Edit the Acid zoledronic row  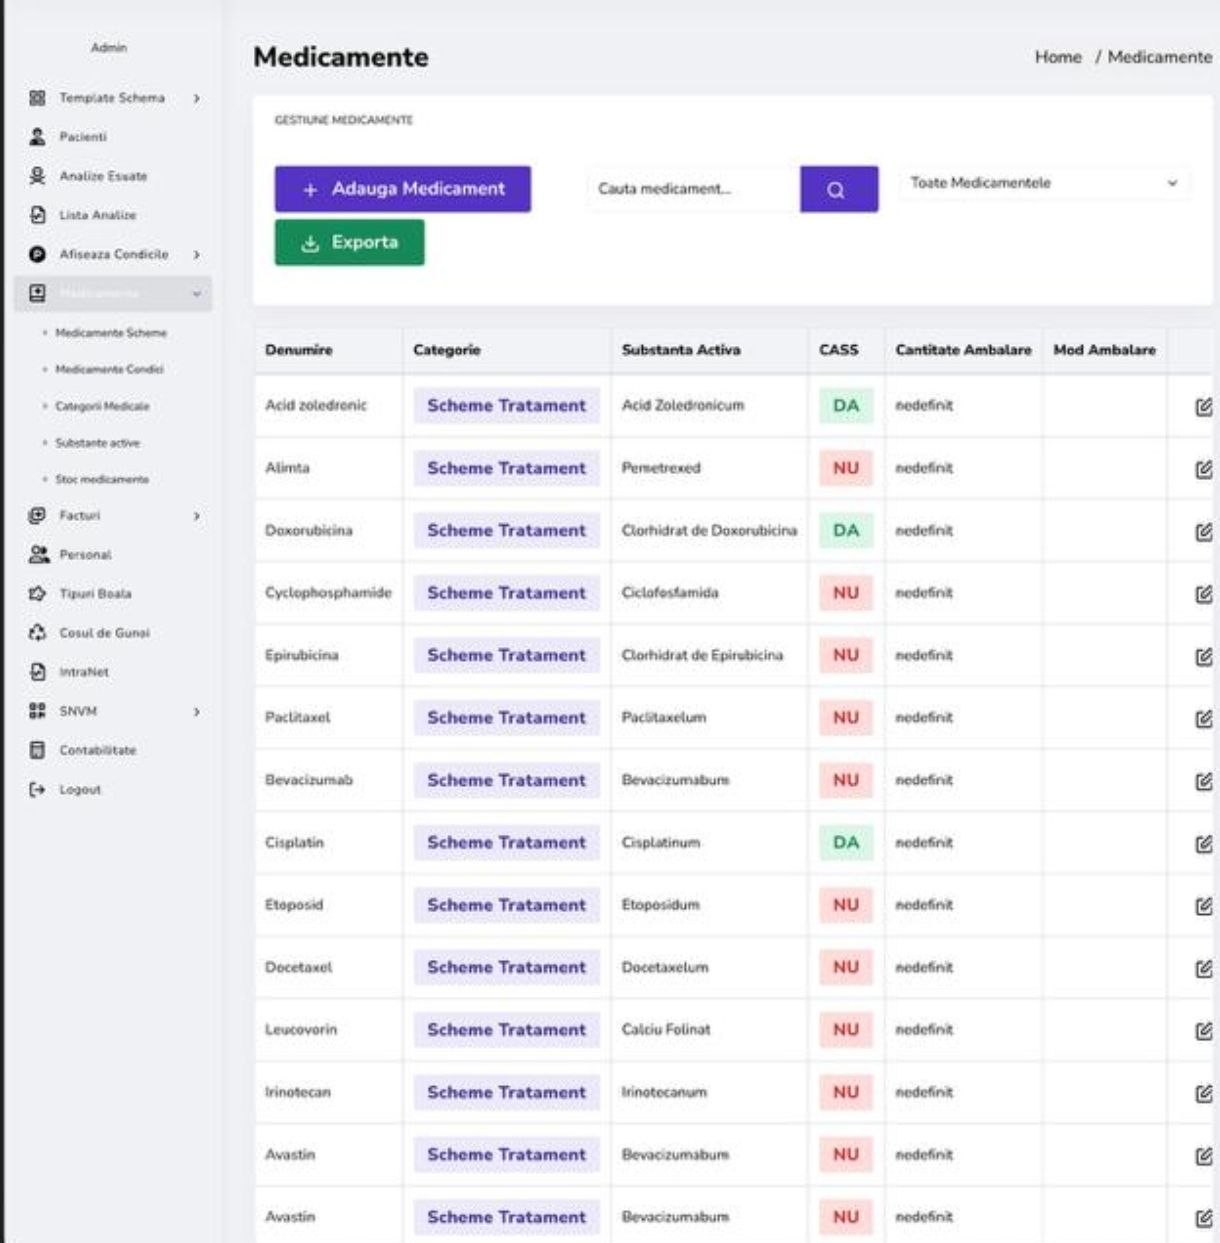click(x=1203, y=407)
